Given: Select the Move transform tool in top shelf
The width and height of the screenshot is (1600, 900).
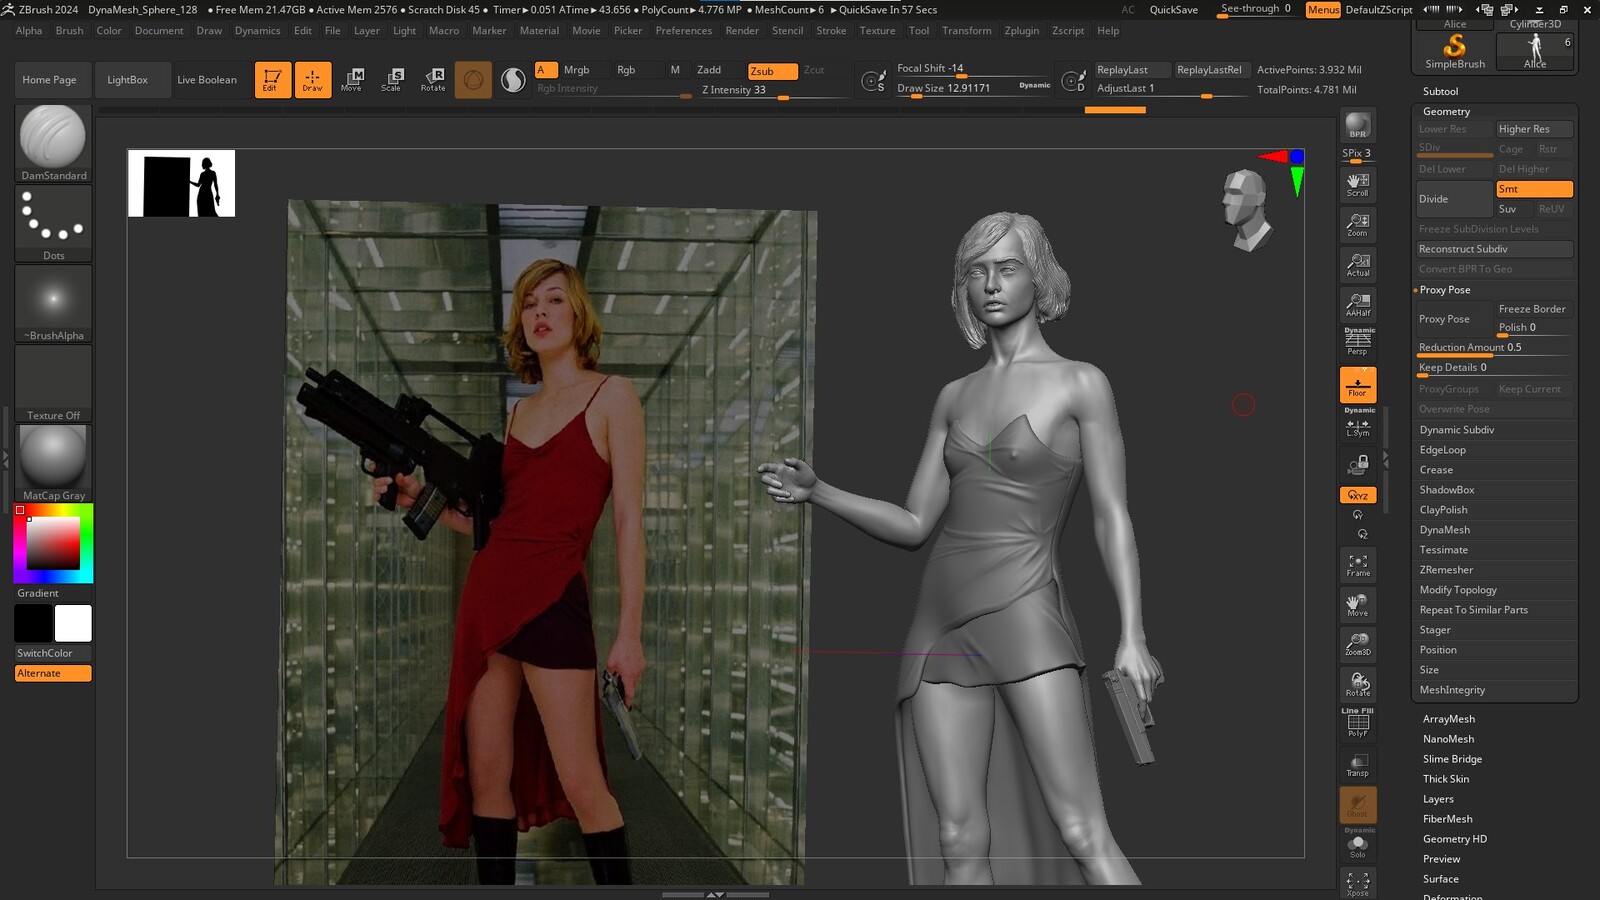Looking at the screenshot, I should (x=352, y=80).
